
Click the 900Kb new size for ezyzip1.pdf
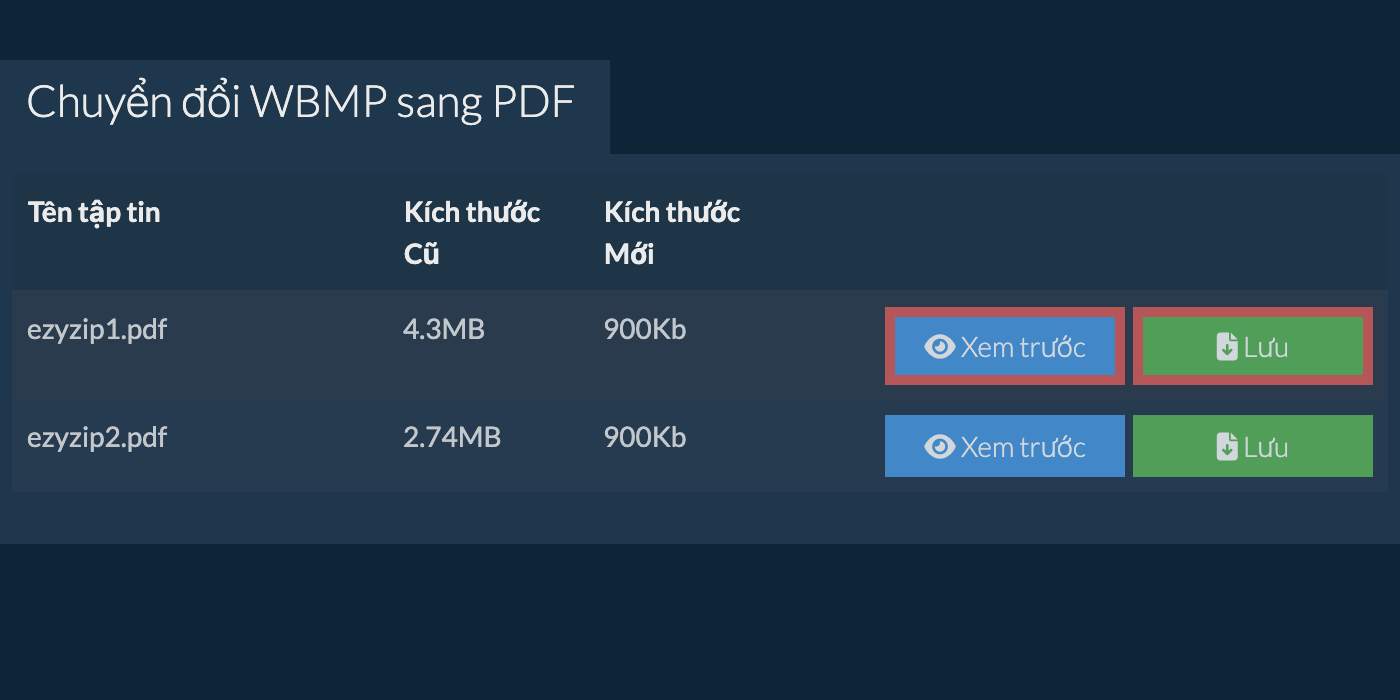[645, 329]
